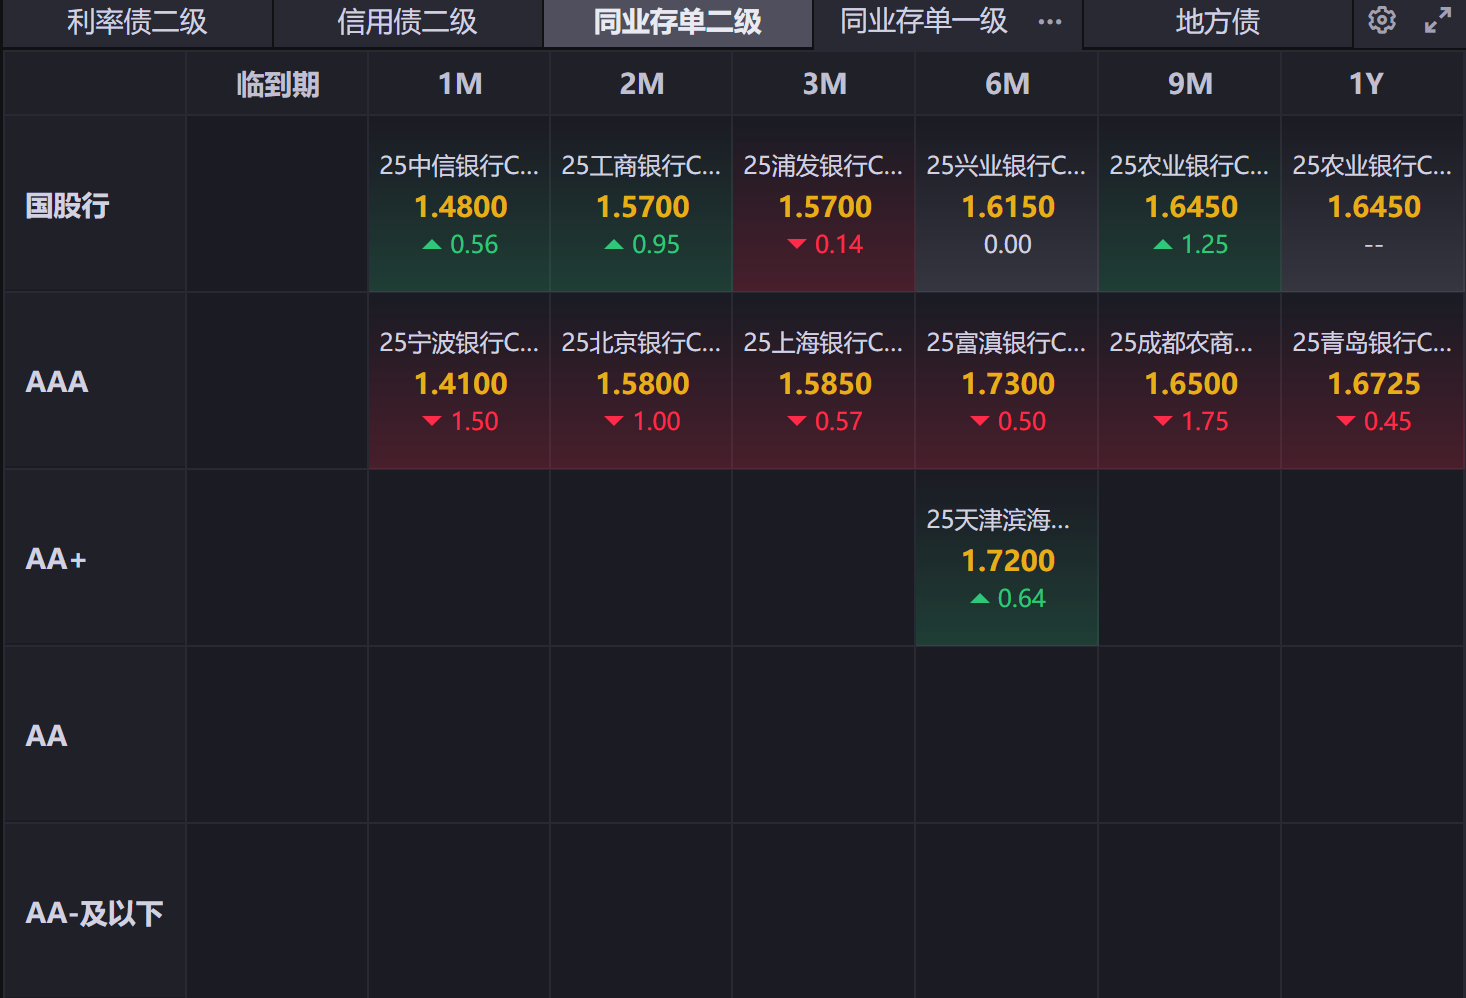The height and width of the screenshot is (998, 1466).
Task: Open the 25天津滨海... cell at 1.7200
Action: coord(1007,559)
